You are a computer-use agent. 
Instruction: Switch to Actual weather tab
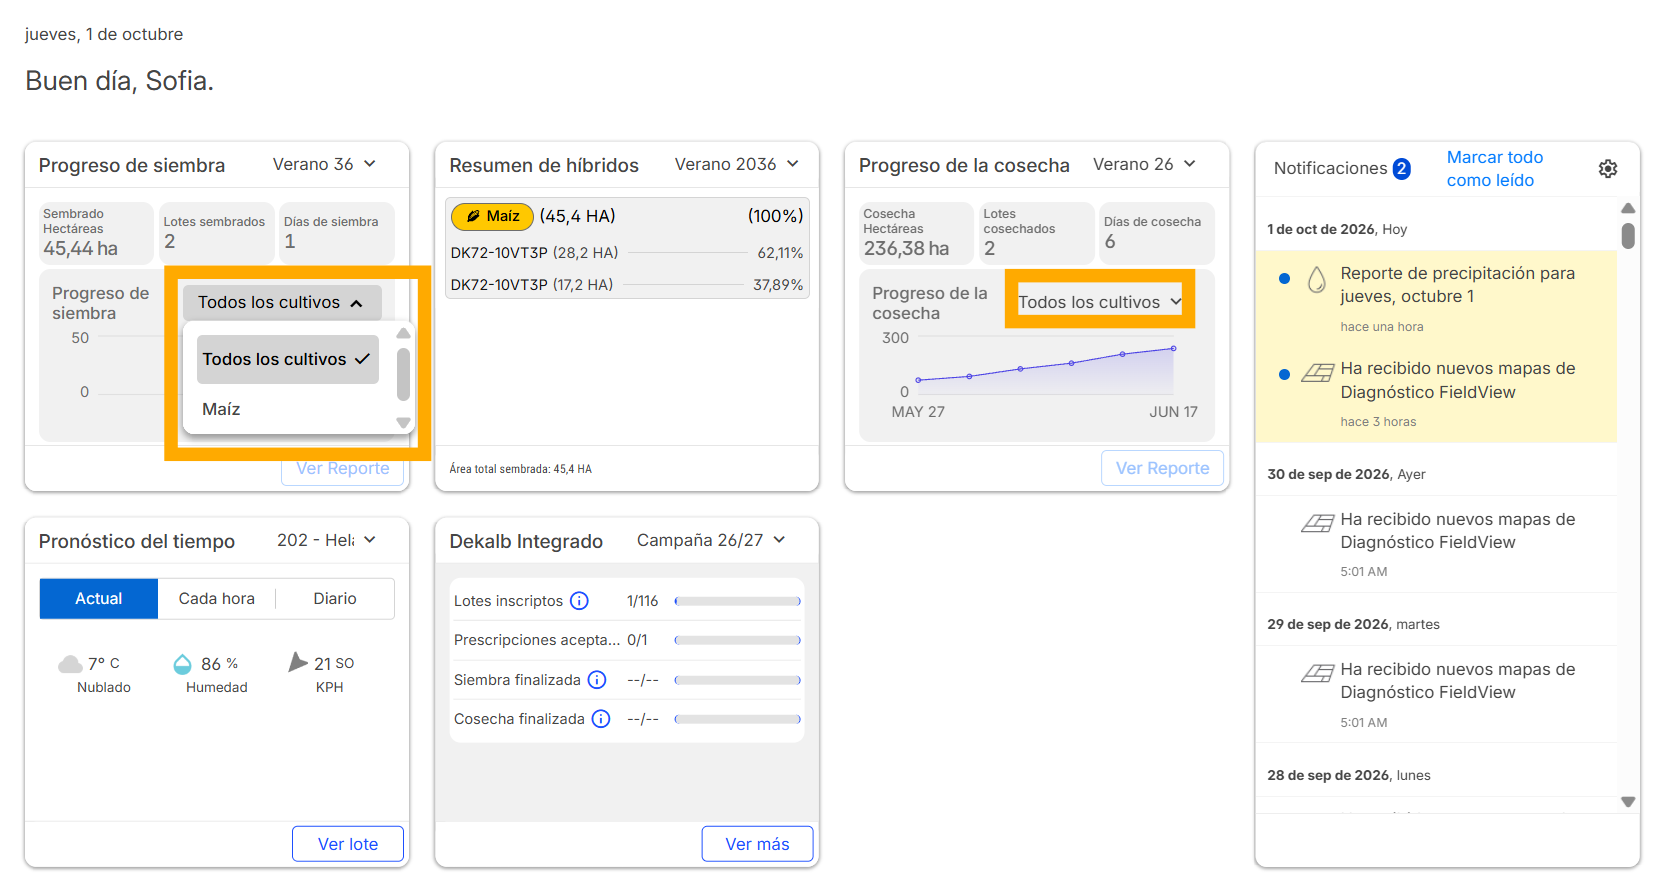coord(99,598)
